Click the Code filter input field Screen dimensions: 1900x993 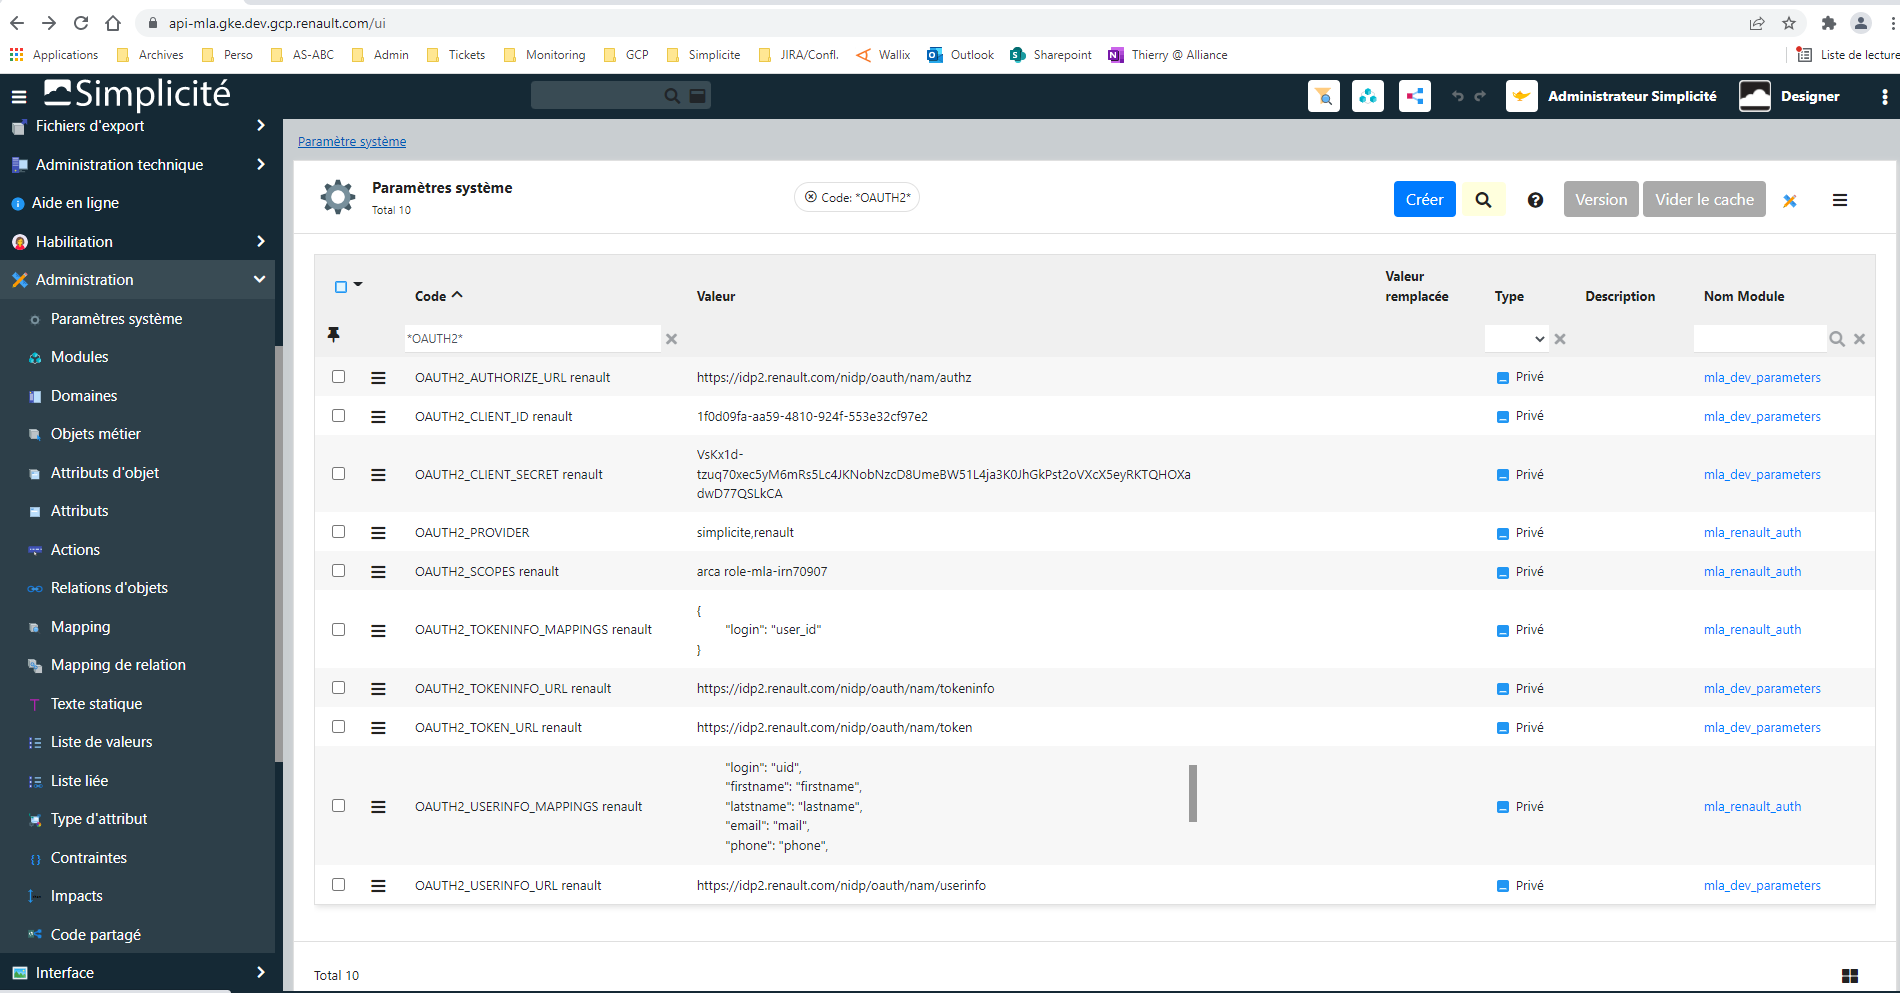tap(532, 339)
